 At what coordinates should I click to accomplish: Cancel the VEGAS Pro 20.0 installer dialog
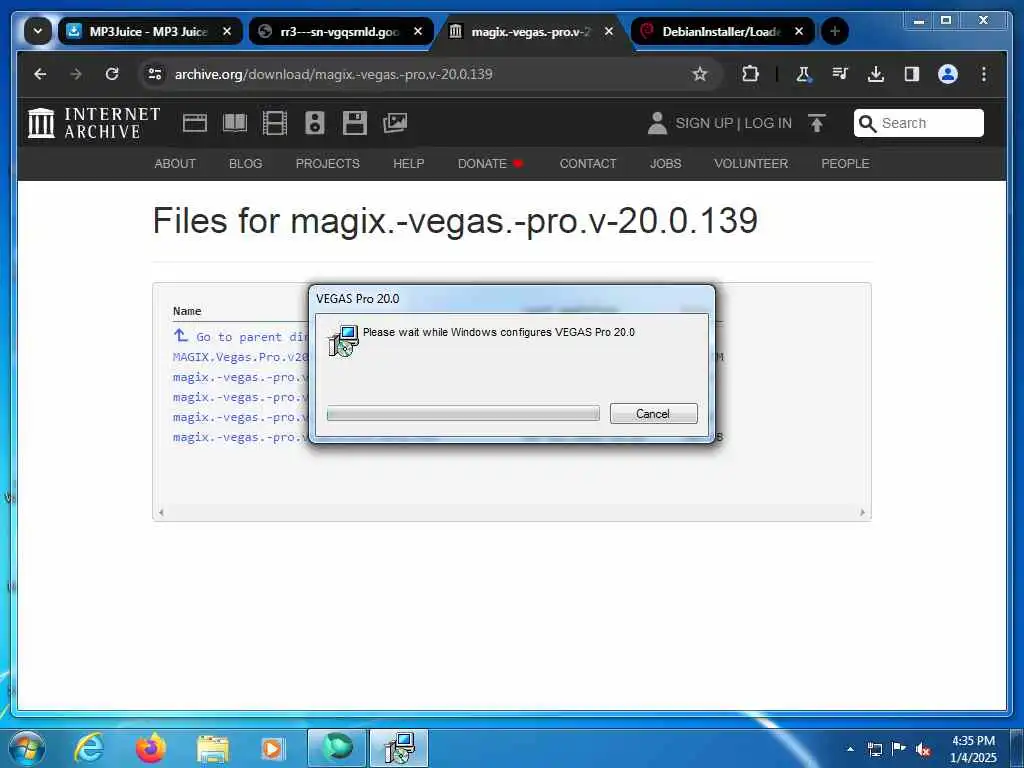pos(653,413)
